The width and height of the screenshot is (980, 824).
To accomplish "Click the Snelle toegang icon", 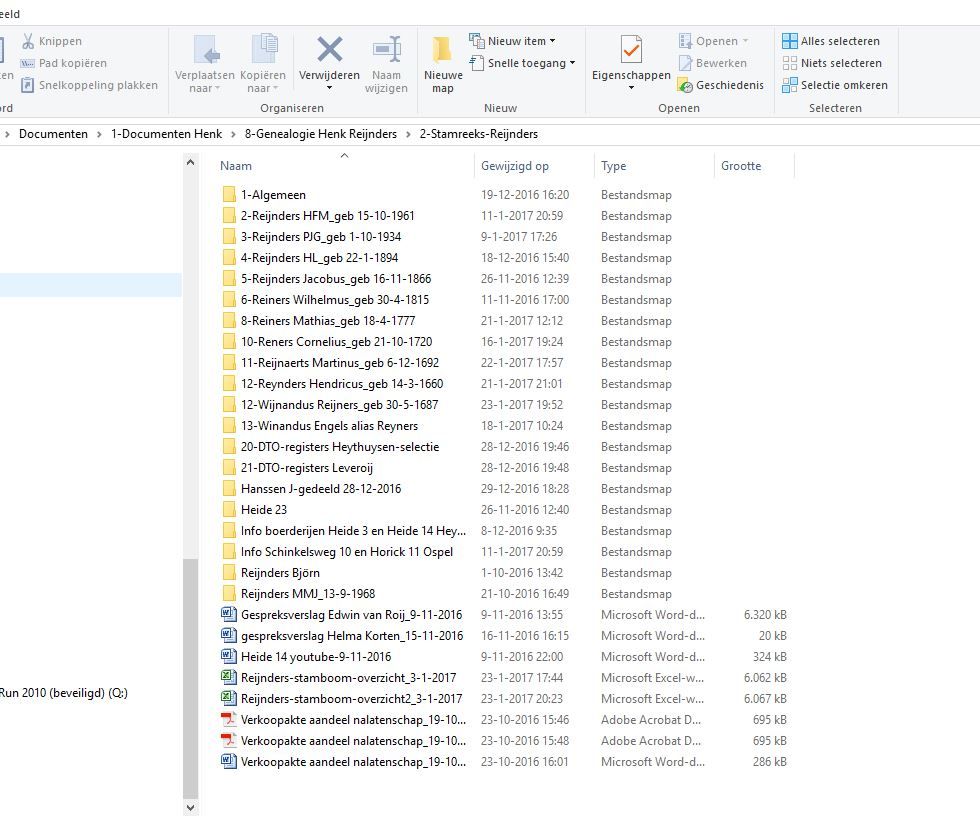I will pyautogui.click(x=477, y=63).
